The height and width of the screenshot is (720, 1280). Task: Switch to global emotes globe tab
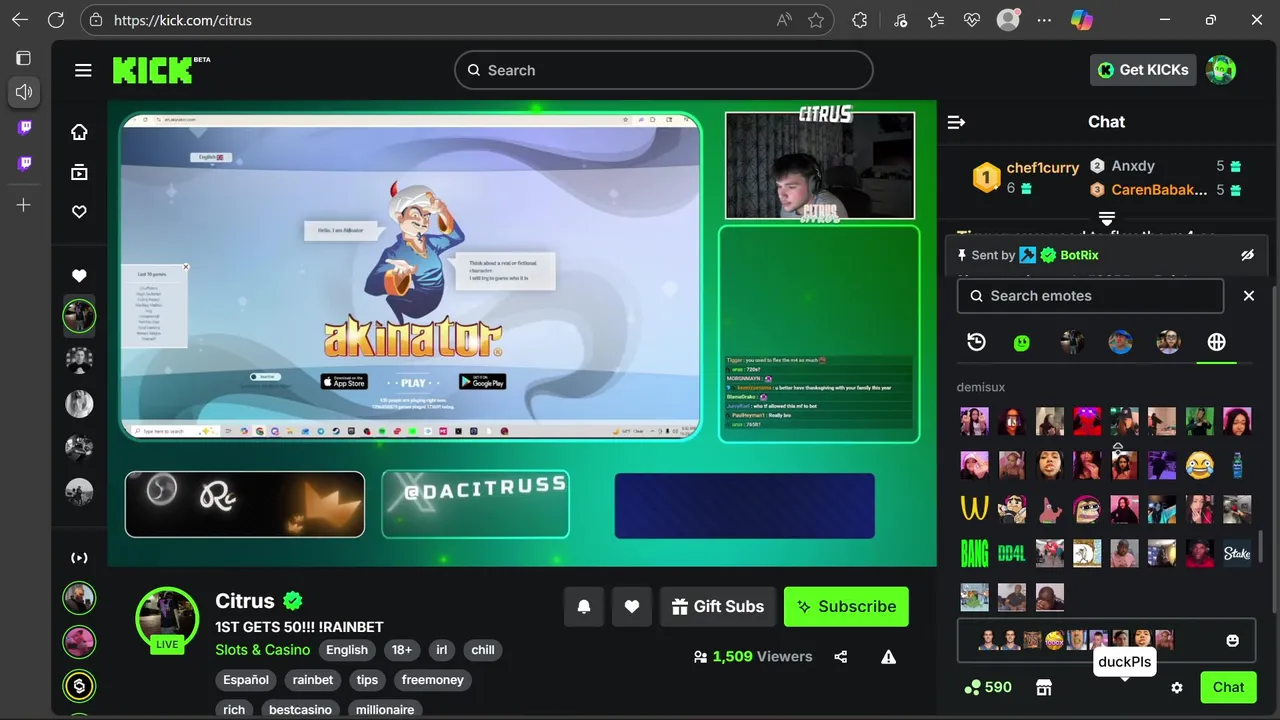click(1216, 342)
